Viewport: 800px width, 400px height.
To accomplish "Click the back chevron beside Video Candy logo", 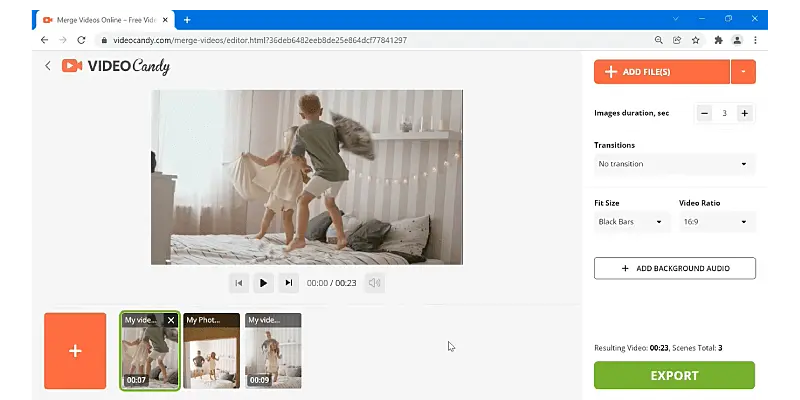I will tap(48, 65).
